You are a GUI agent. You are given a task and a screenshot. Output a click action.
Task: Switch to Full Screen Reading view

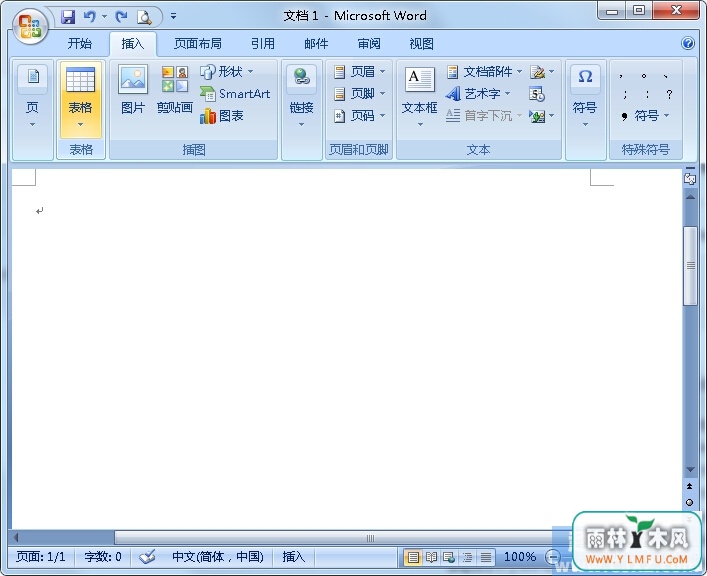point(431,558)
